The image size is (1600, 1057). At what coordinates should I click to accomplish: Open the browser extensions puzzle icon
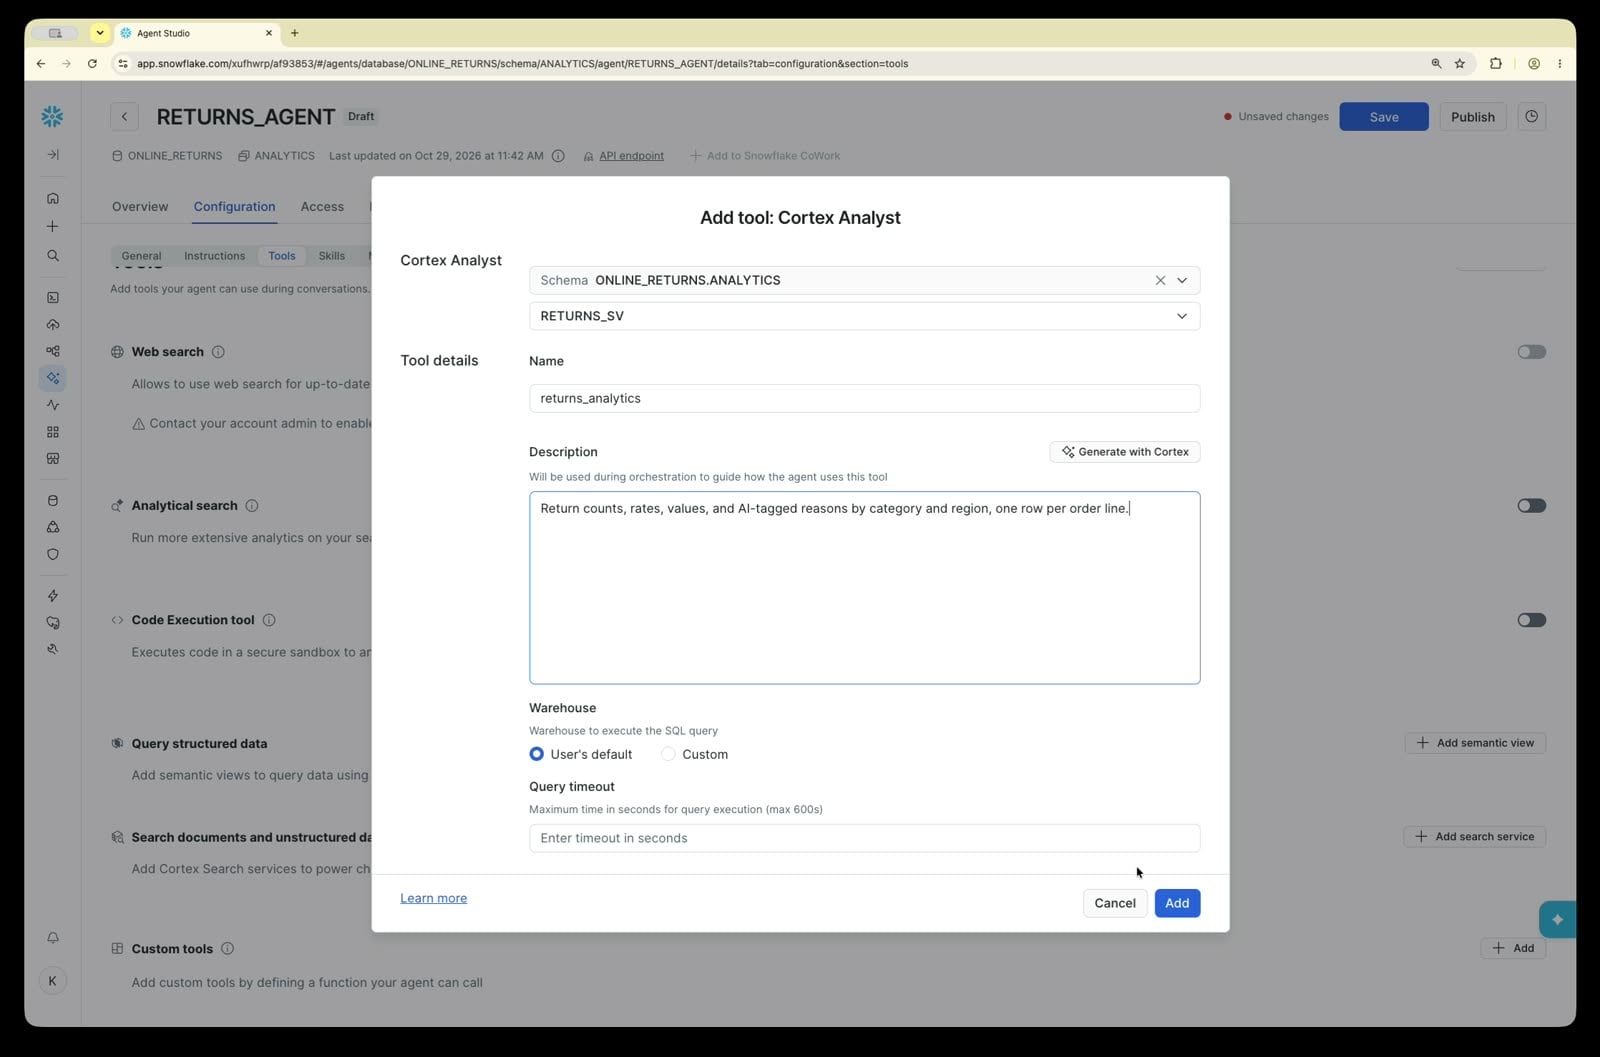tap(1496, 64)
